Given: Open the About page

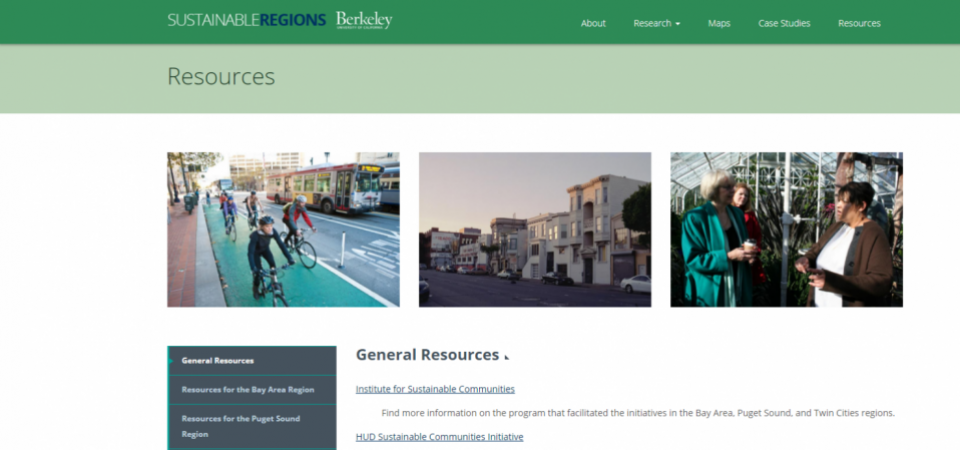Looking at the screenshot, I should pos(593,23).
